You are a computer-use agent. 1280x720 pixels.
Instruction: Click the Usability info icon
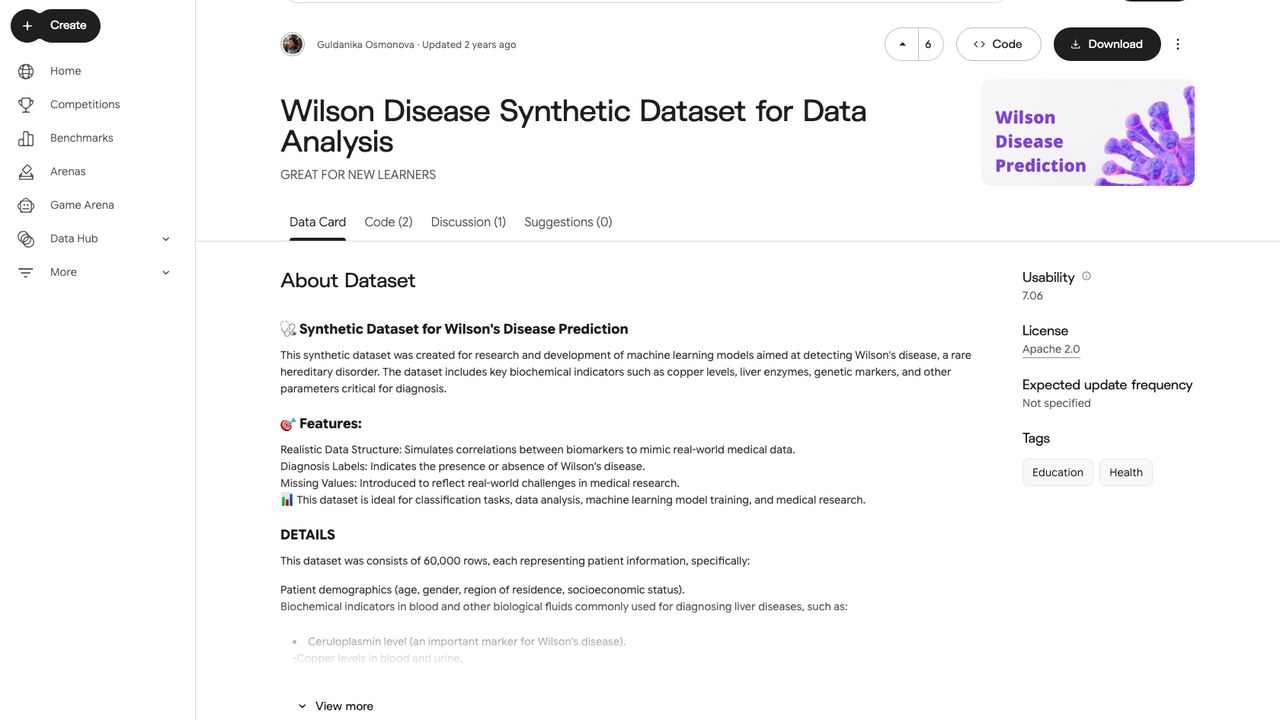1086,276
